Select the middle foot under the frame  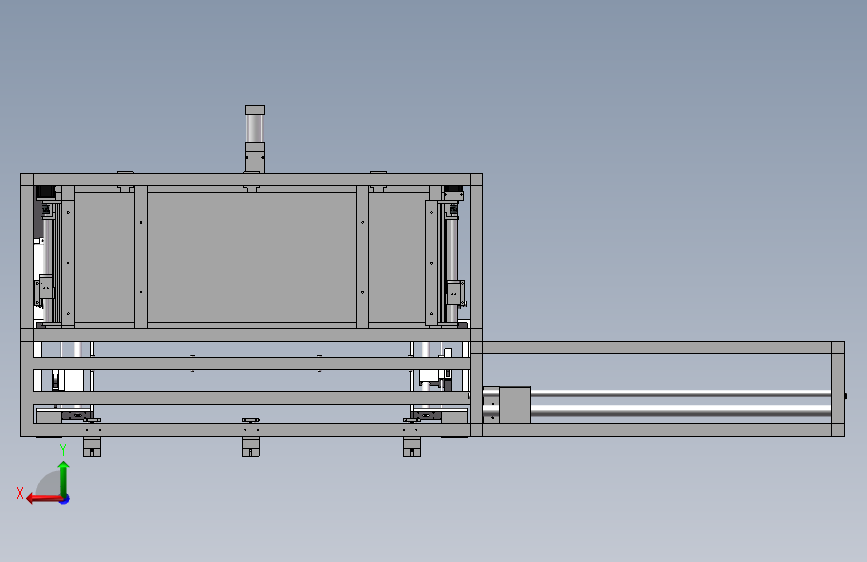click(251, 447)
